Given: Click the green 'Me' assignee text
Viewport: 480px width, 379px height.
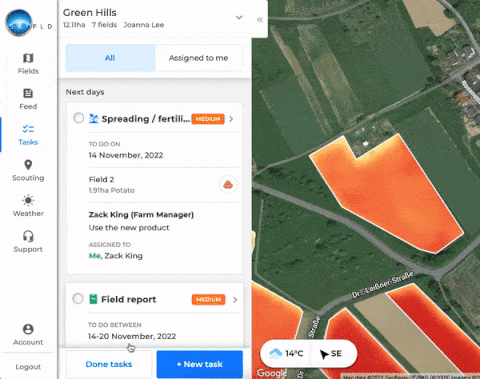Looking at the screenshot, I should point(95,256).
